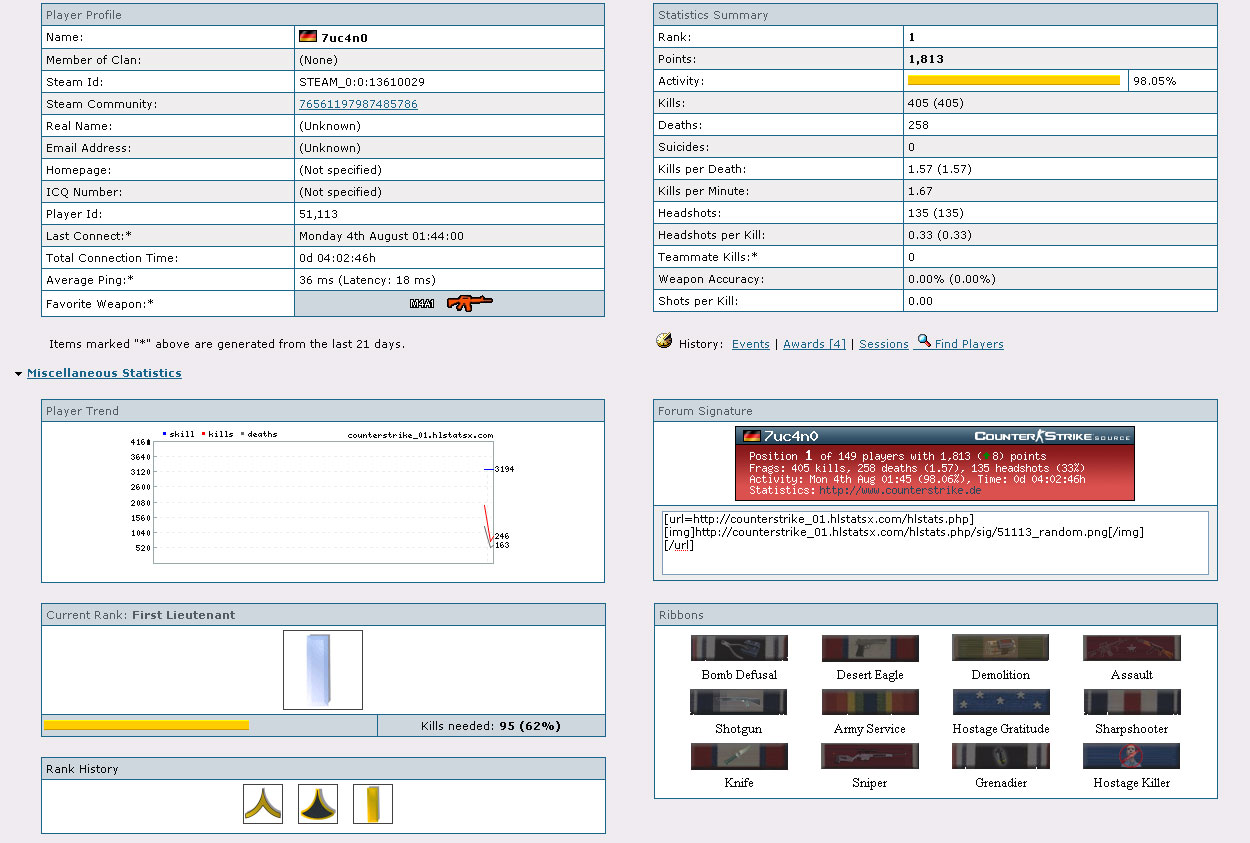Open the Miscellaneous Statistics link
Screen dimensions: 1250x843
tap(104, 373)
